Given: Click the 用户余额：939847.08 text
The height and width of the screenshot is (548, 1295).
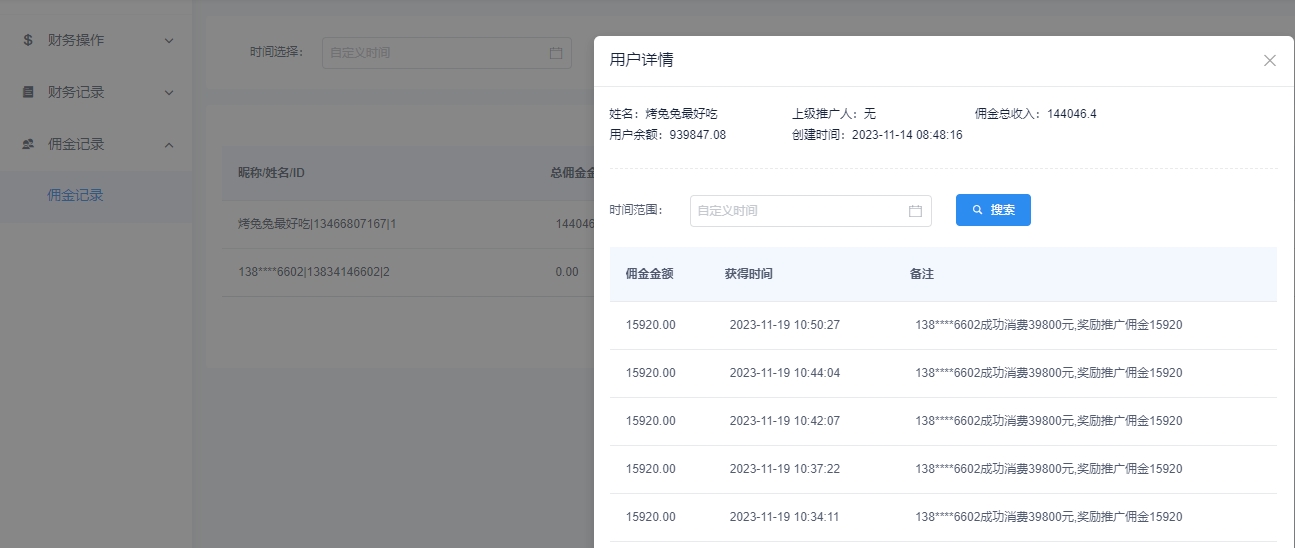Looking at the screenshot, I should coord(668,134).
